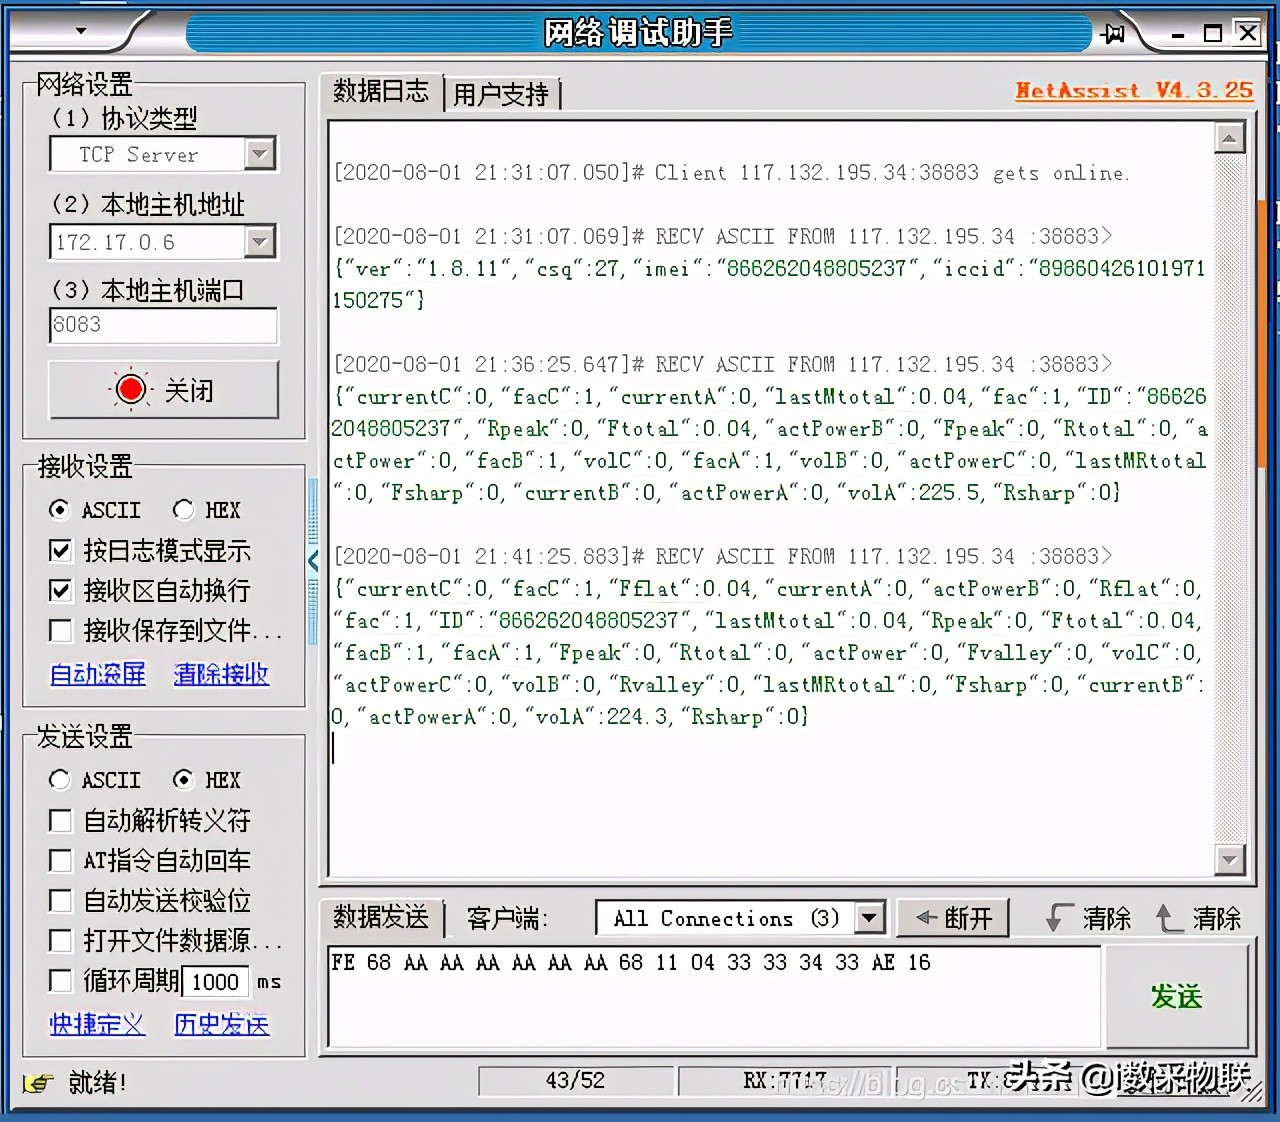Image resolution: width=1280 pixels, height=1122 pixels.
Task: Toggle 接收区自动换行 checkbox
Action: 60,590
